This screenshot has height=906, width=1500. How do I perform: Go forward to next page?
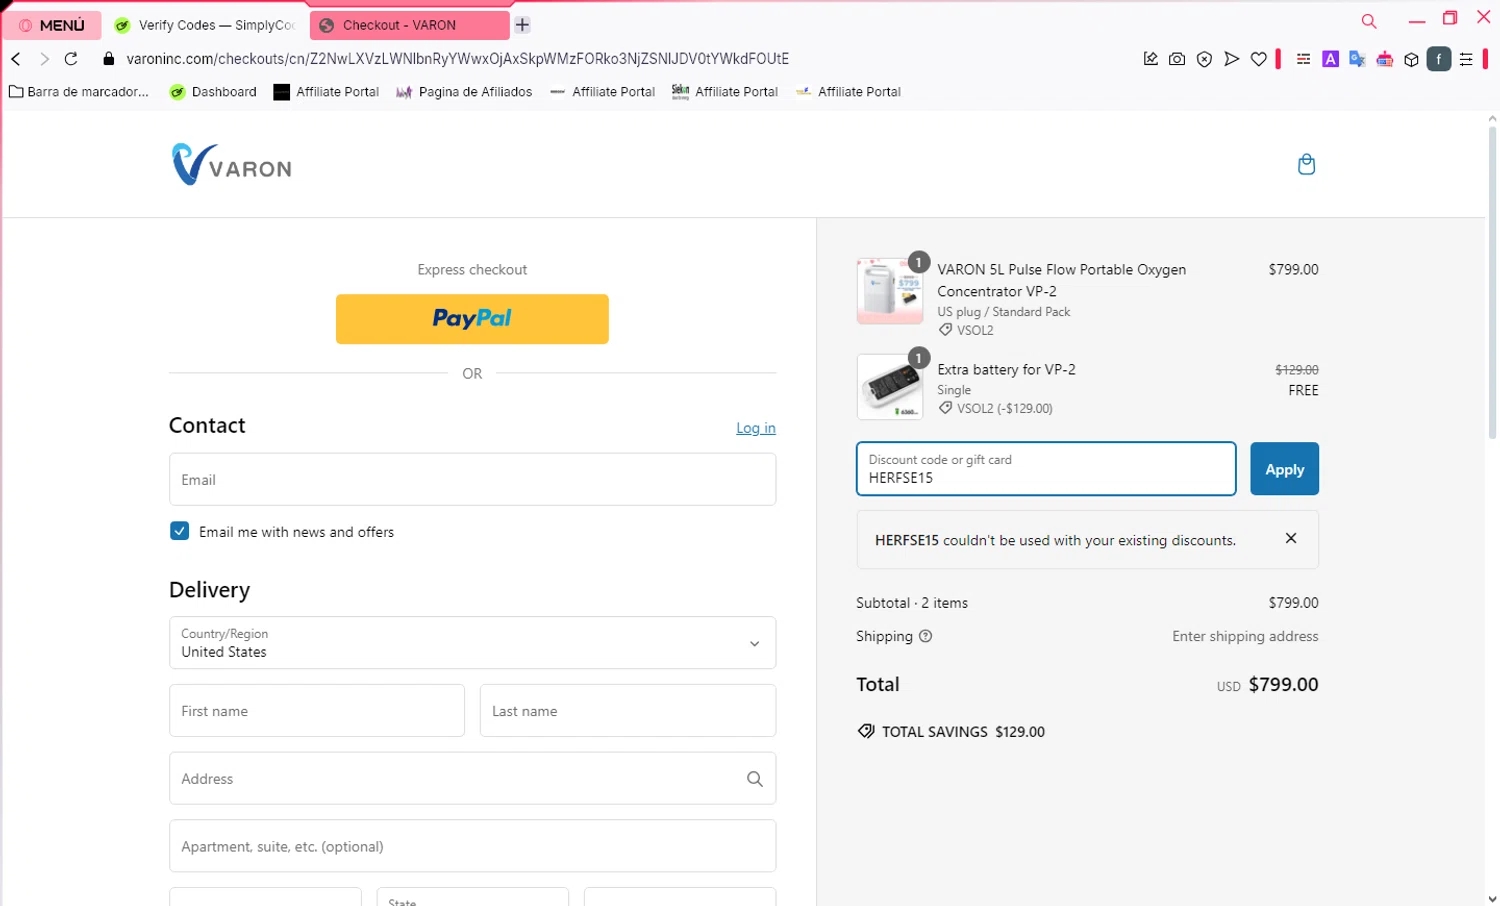(x=44, y=59)
